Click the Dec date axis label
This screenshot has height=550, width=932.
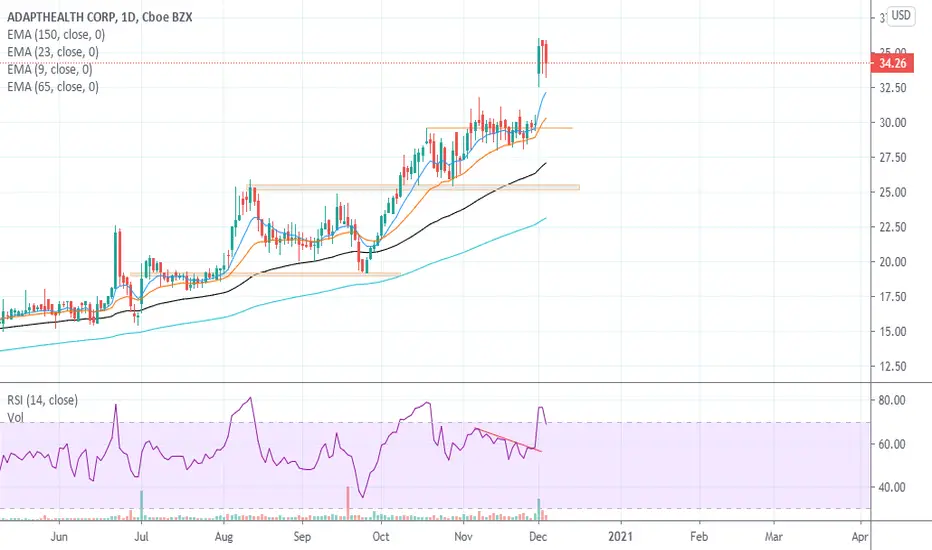(538, 536)
